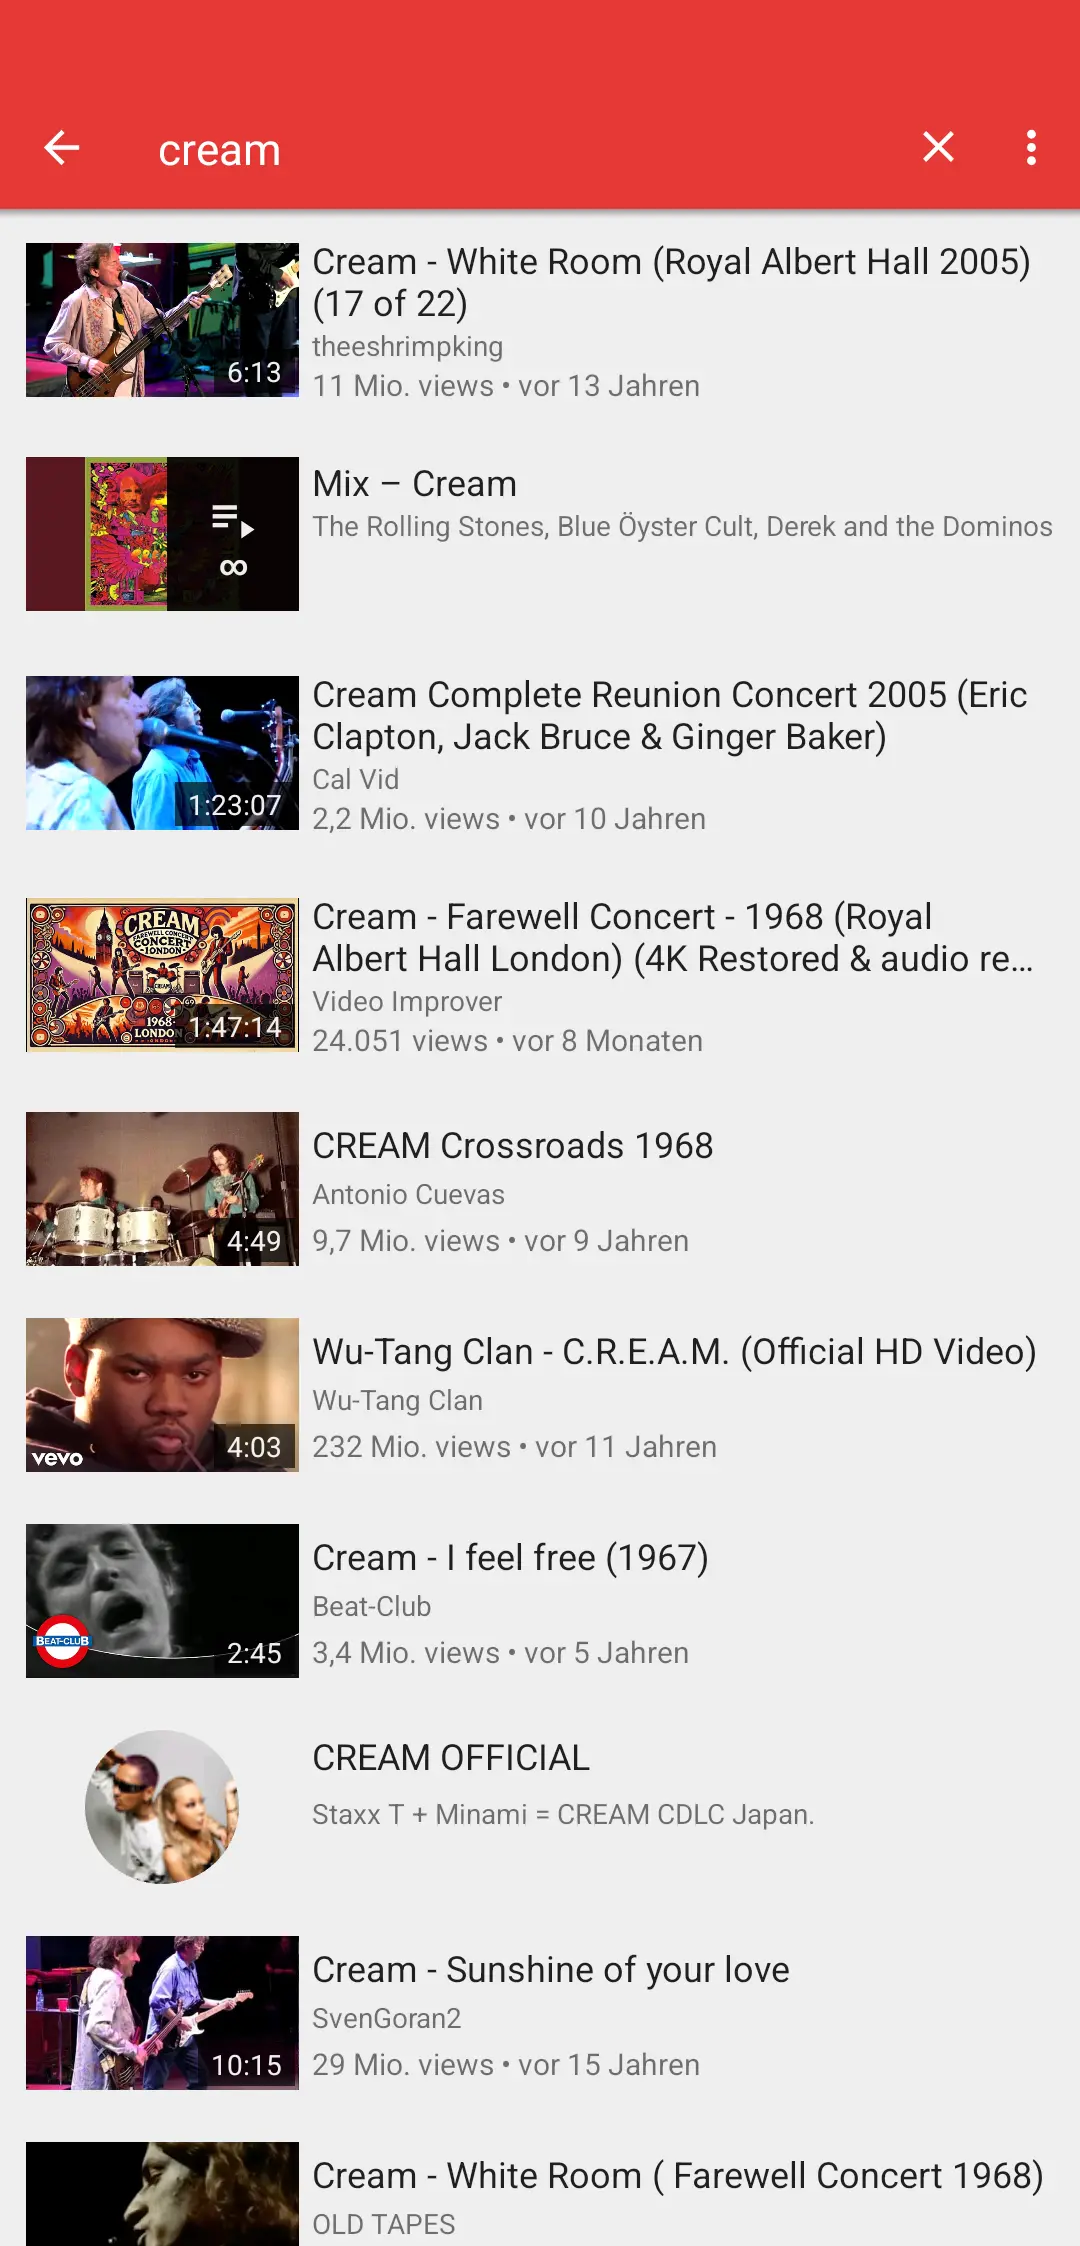This screenshot has width=1080, height=2246.
Task: Open CREAM OFFICIAL channel title
Action: click(x=451, y=1758)
